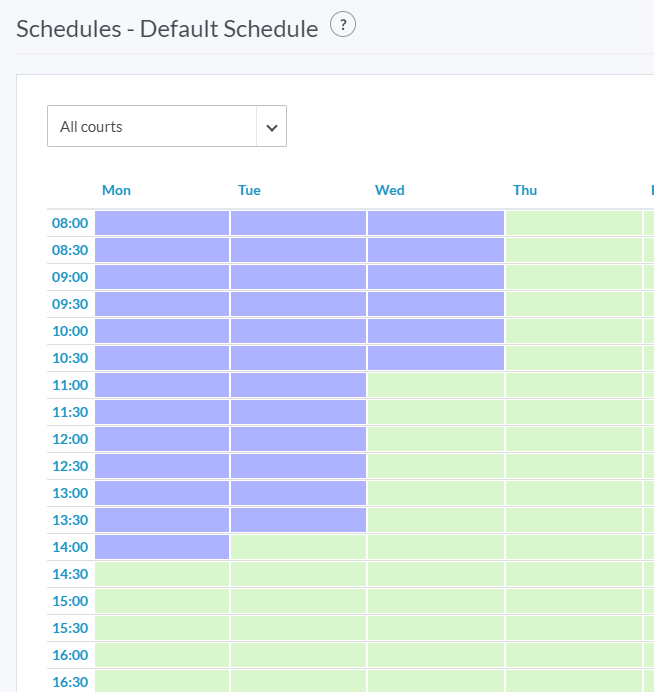The height and width of the screenshot is (692, 654).
Task: Click the Tue column header
Action: [x=249, y=190]
